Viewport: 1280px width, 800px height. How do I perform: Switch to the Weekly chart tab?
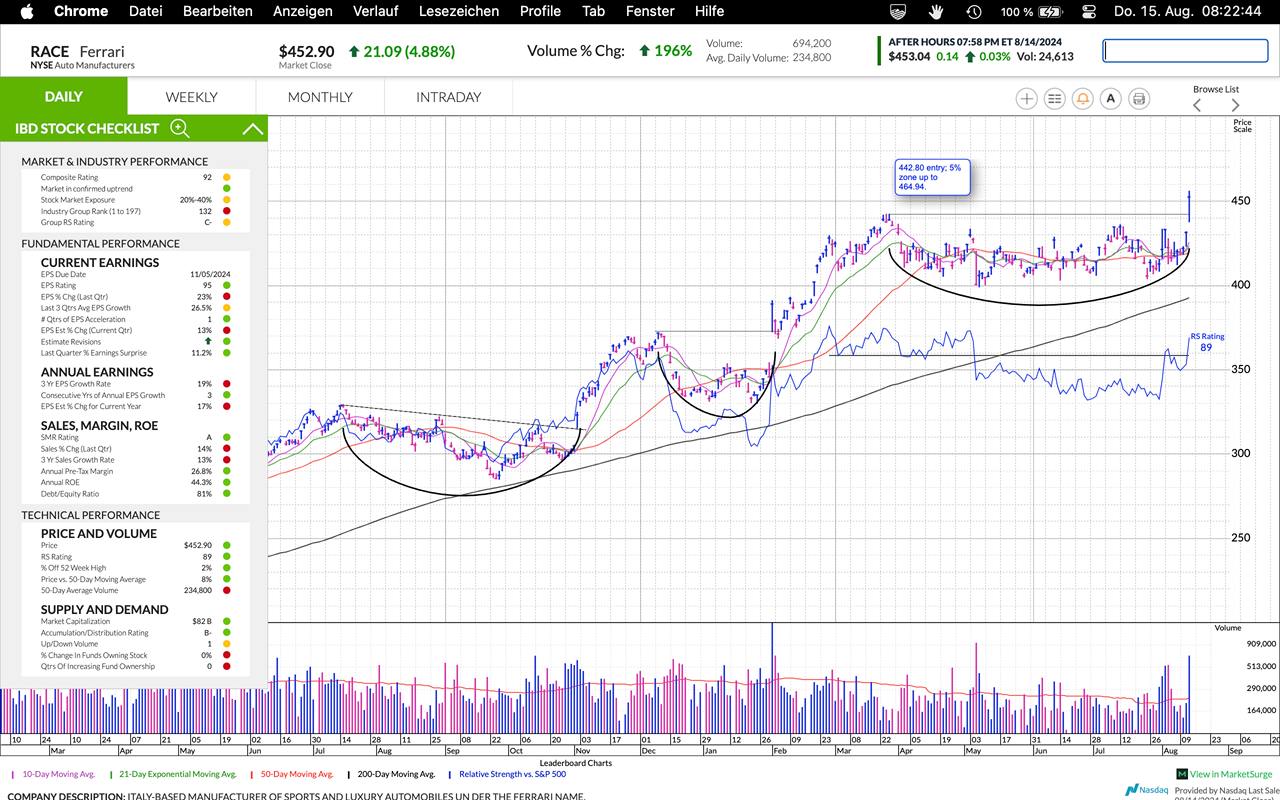click(x=191, y=97)
